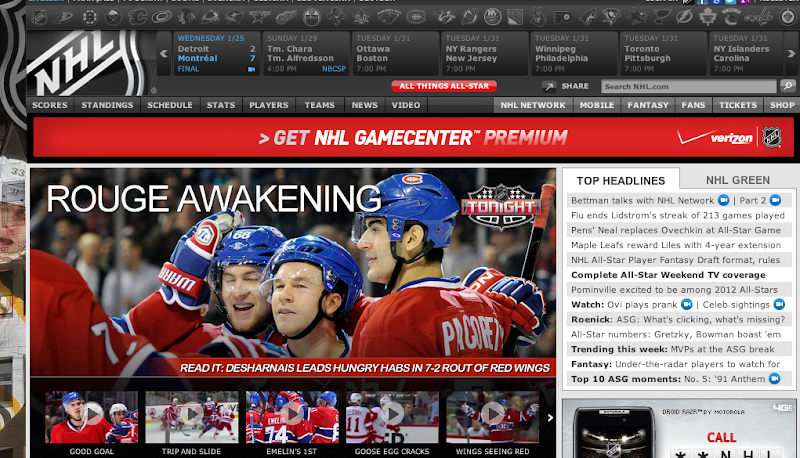
Task: Click the share arrow icon
Action: [549, 87]
